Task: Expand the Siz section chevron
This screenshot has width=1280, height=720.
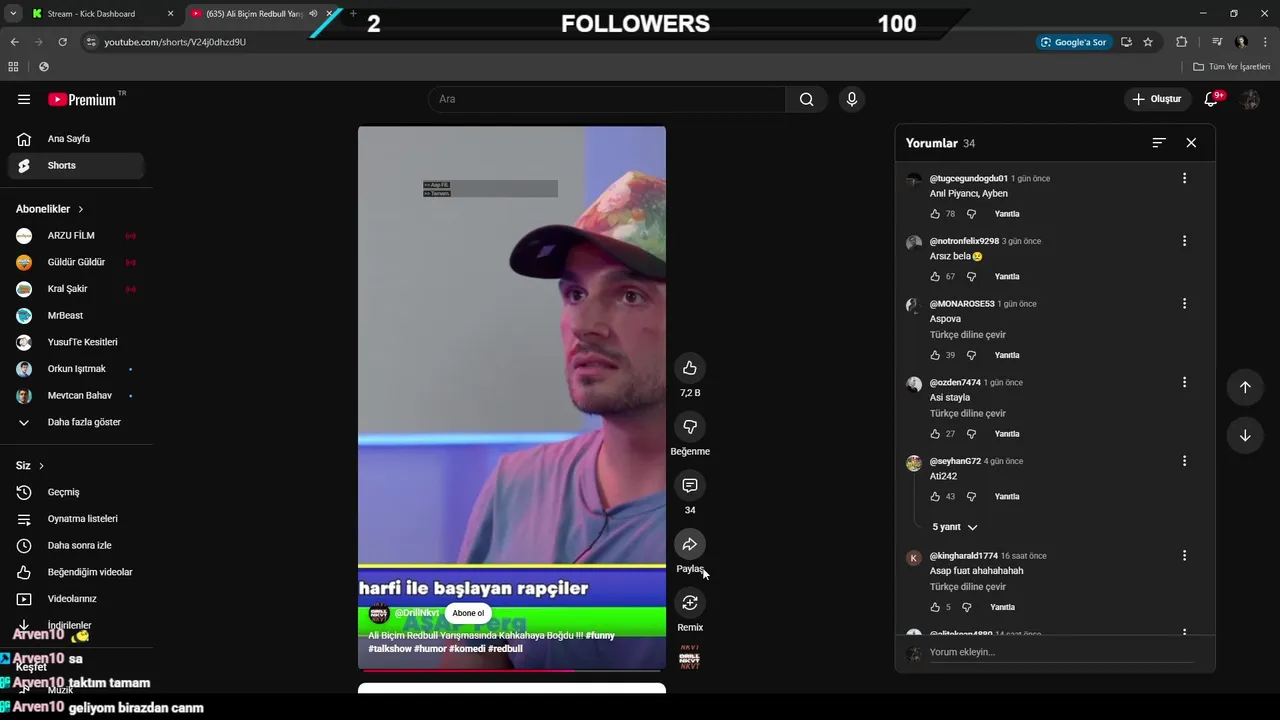Action: (x=41, y=466)
